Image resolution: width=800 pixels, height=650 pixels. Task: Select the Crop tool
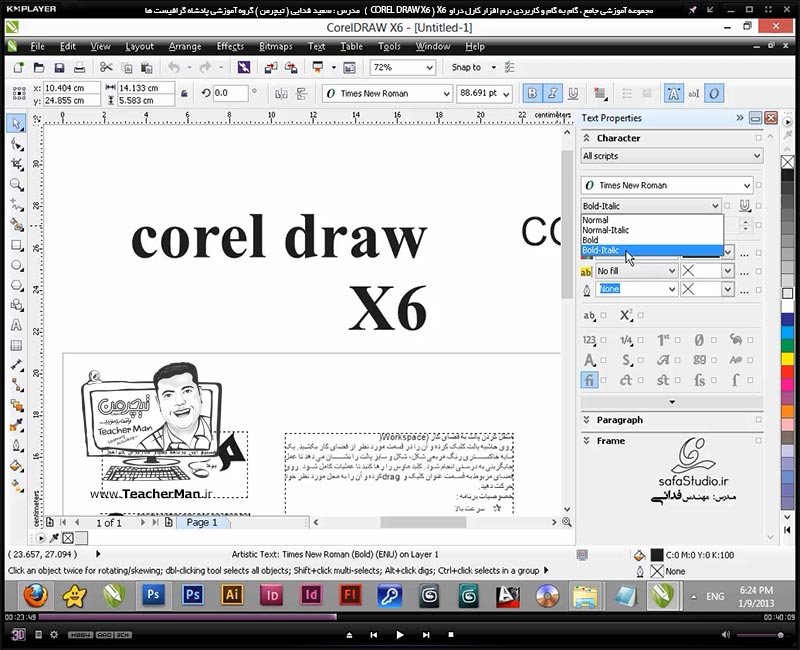coord(17,164)
